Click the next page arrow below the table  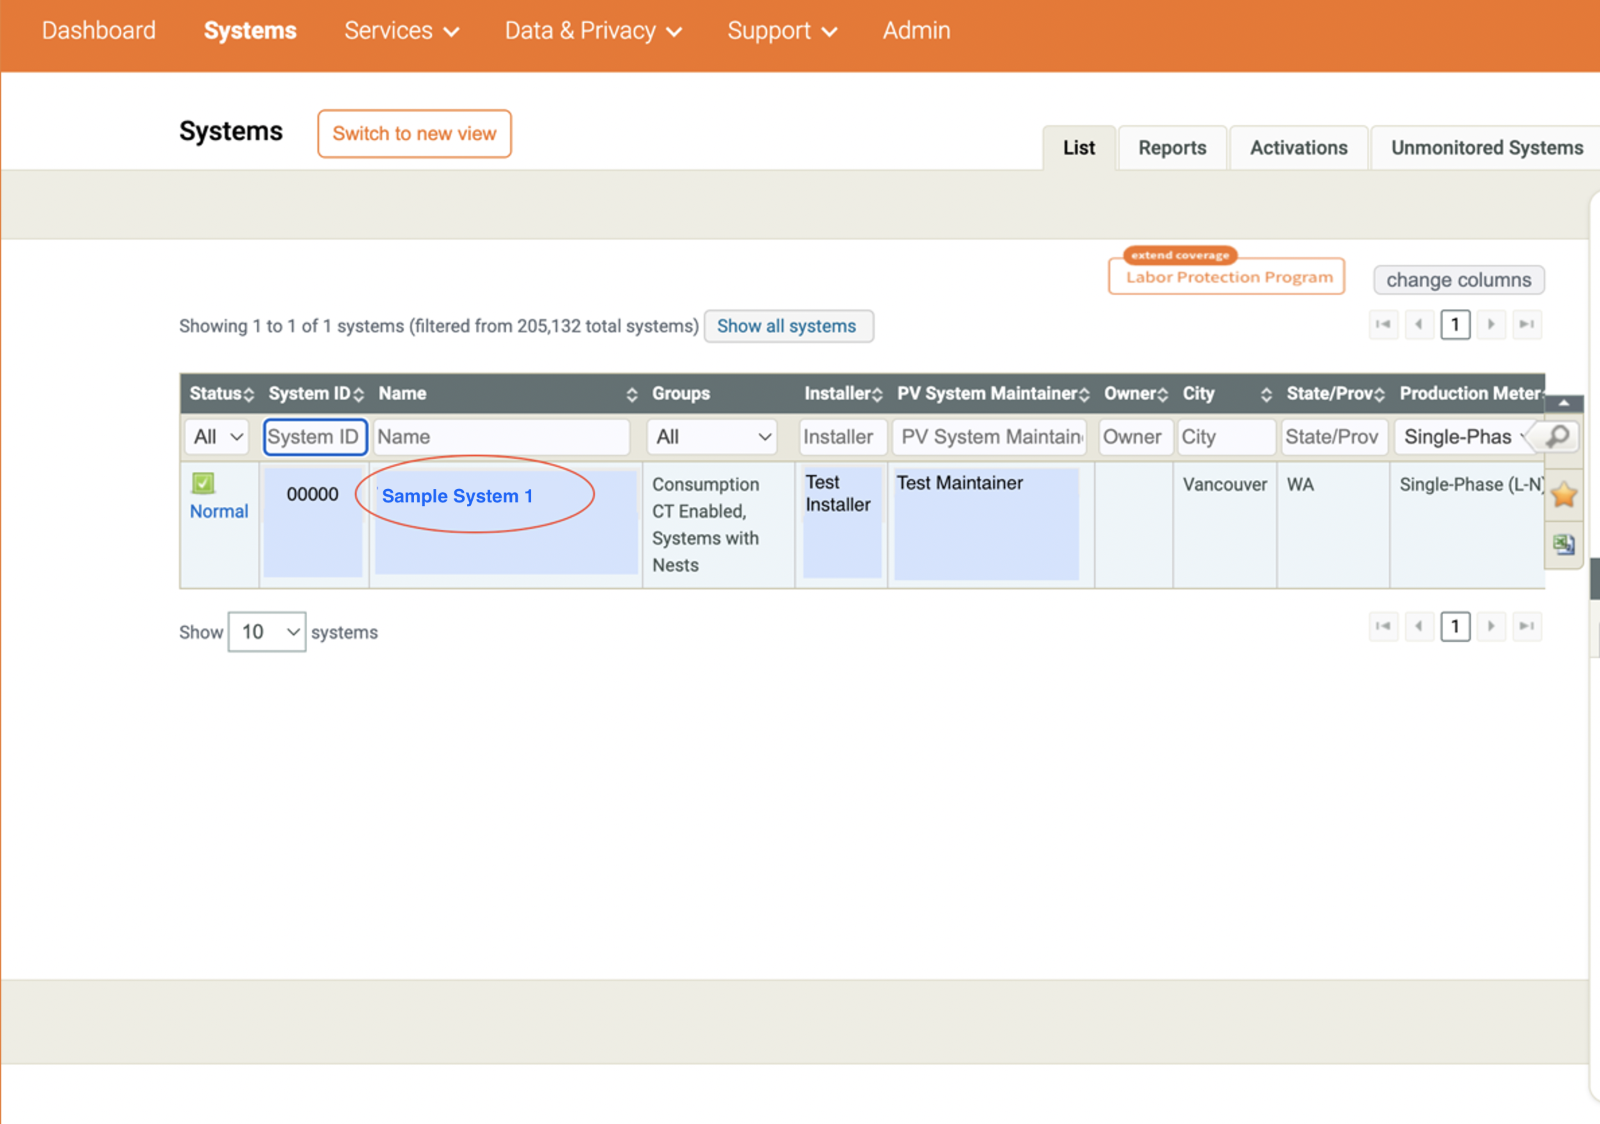1491,627
